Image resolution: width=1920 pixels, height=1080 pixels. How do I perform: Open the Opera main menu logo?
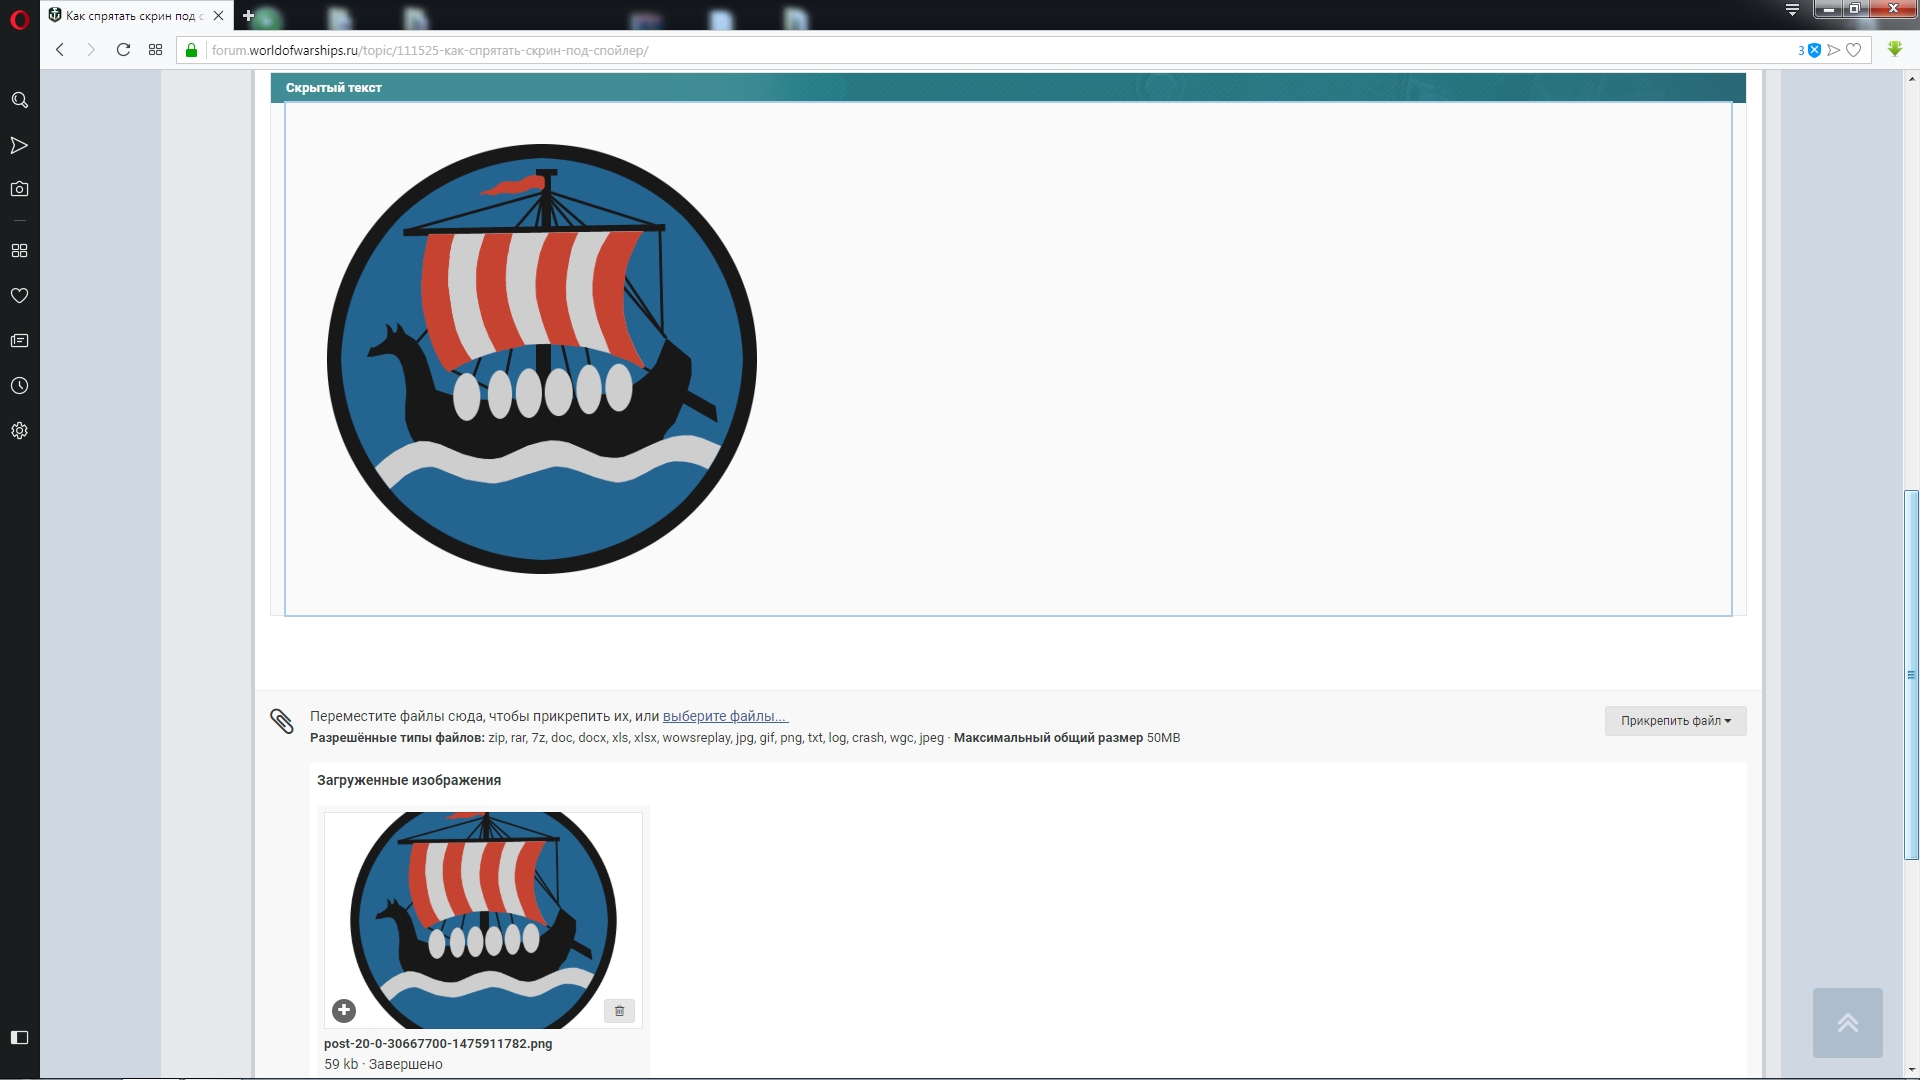(x=19, y=21)
